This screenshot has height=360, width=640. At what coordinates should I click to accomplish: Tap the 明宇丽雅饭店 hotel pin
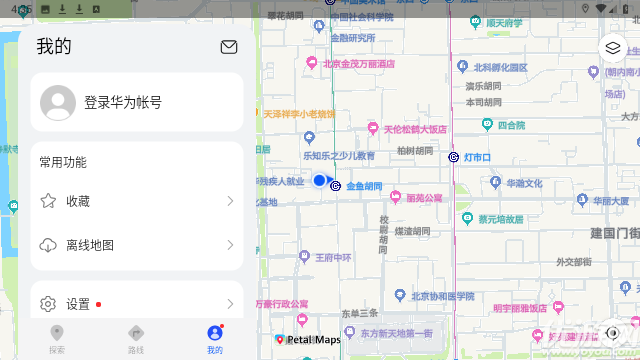click(x=558, y=307)
